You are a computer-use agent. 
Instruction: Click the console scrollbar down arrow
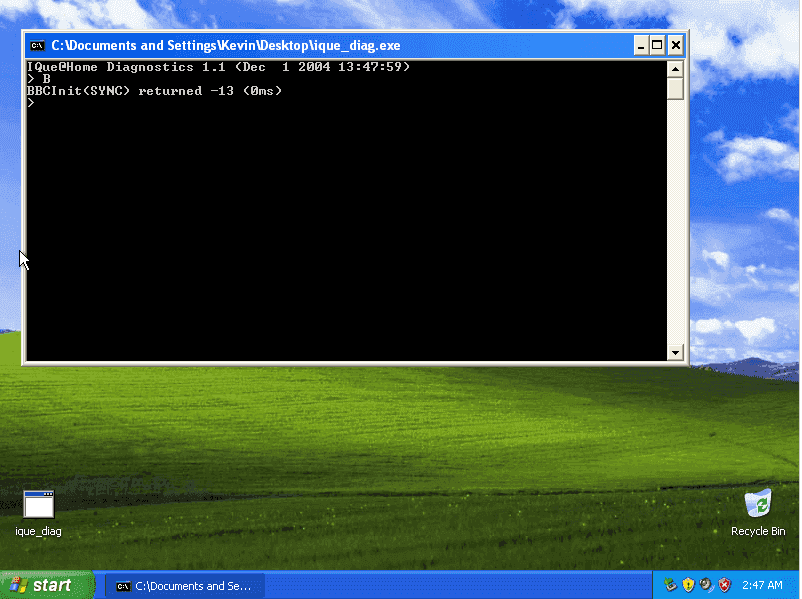[676, 352]
